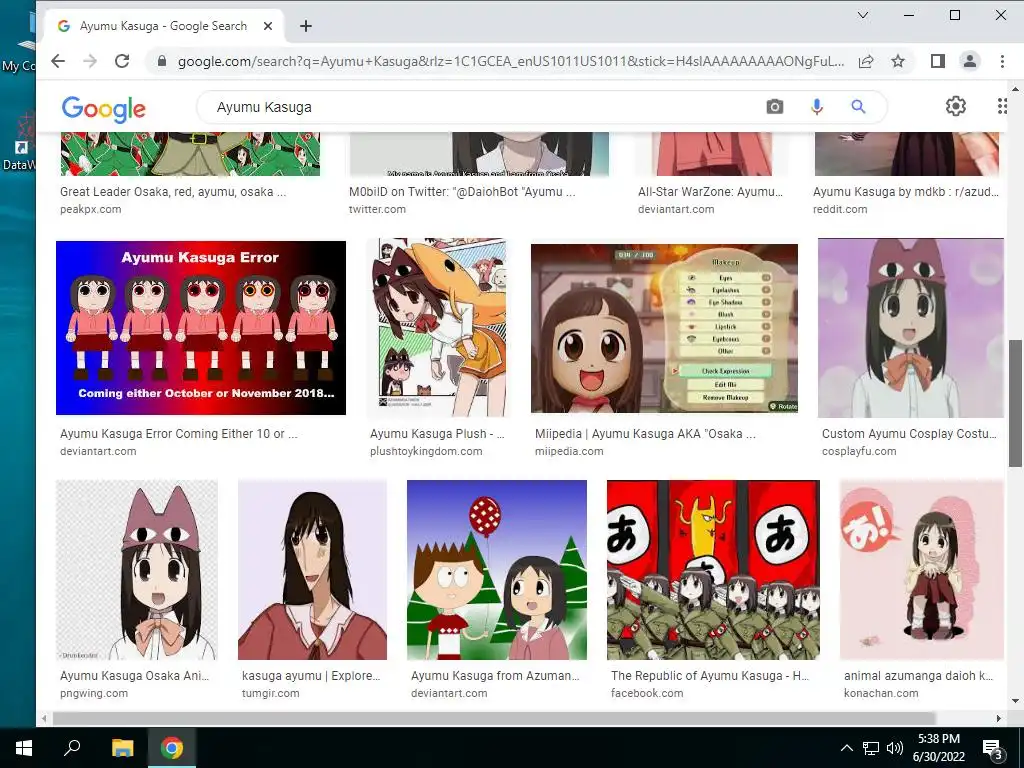The width and height of the screenshot is (1024, 768).
Task: Open Republic of Ayumu Kasuga image
Action: 713,570
